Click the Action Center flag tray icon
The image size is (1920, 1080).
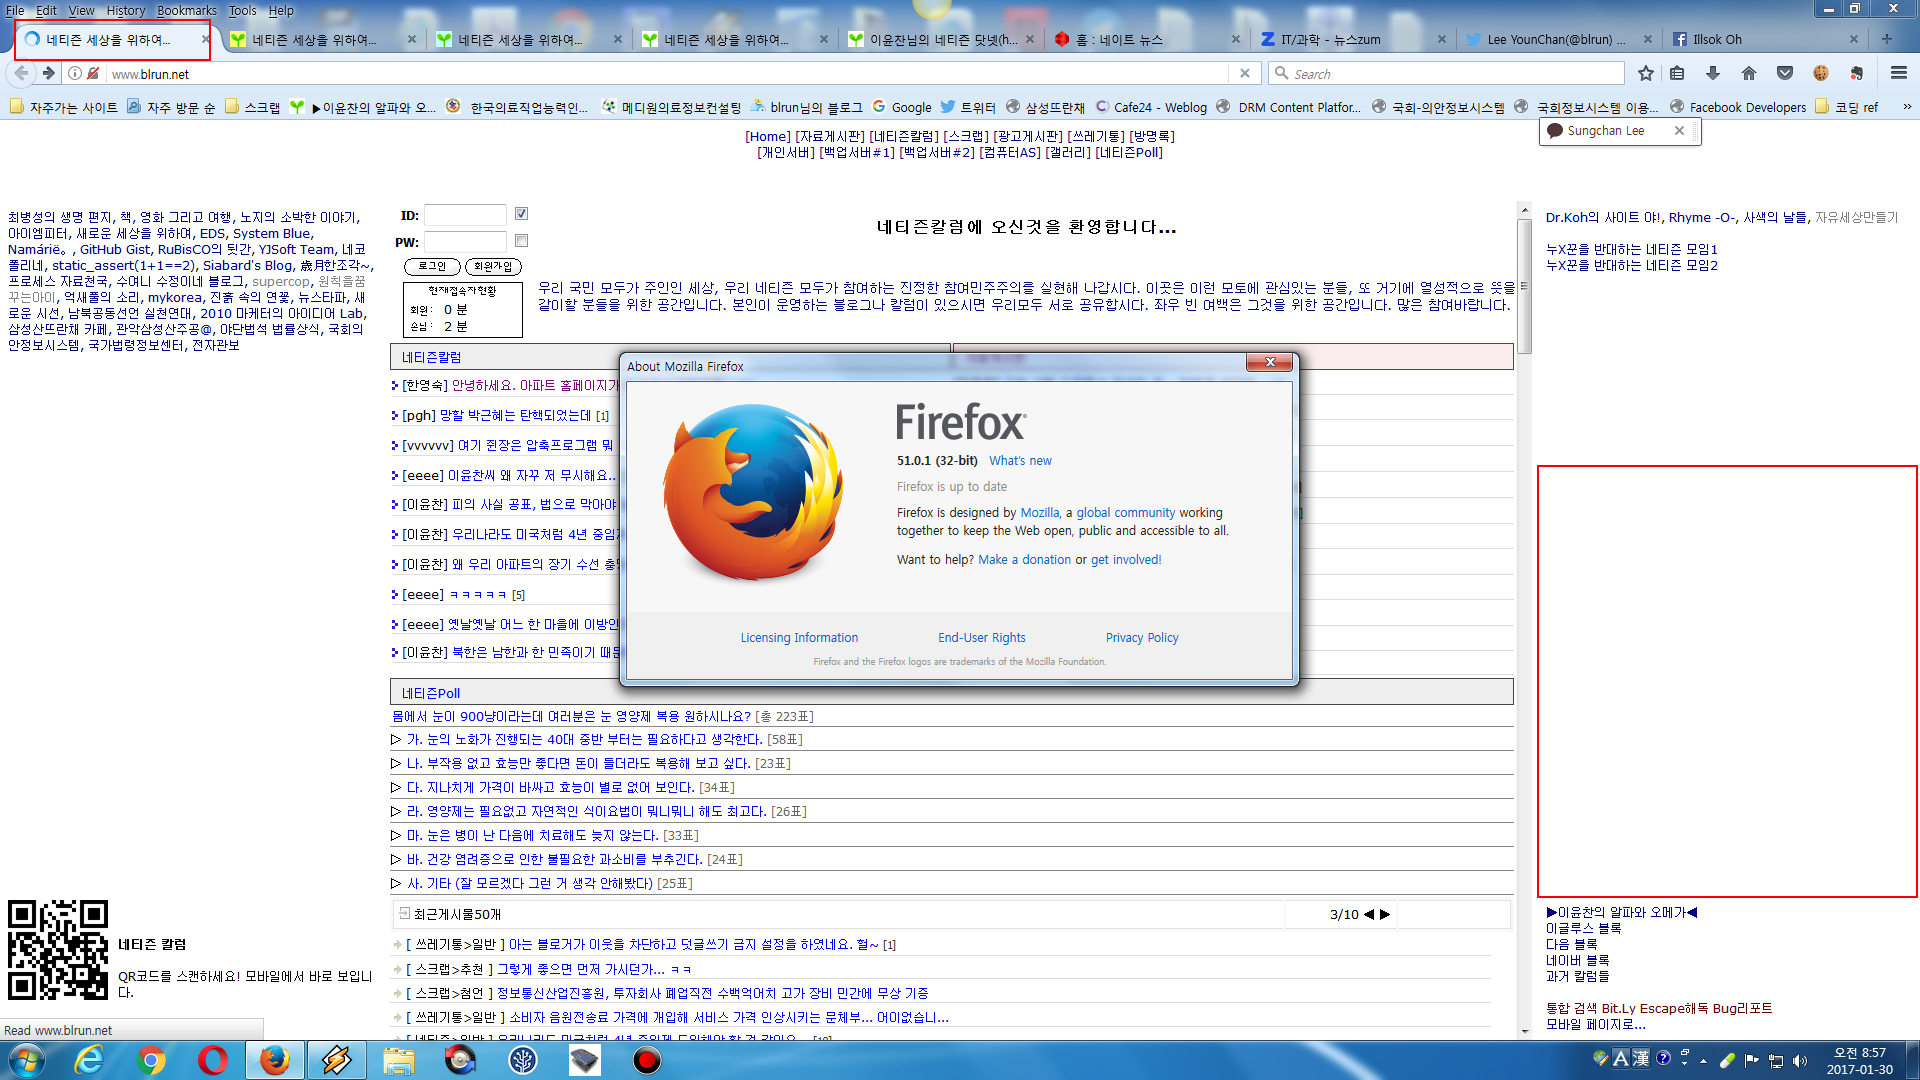(1752, 1061)
